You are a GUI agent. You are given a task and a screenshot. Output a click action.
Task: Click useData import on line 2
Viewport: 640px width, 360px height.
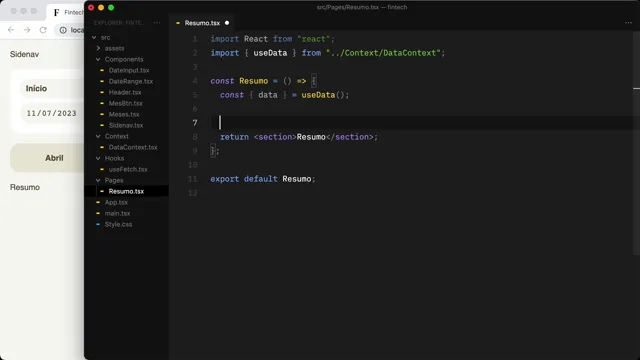click(x=270, y=53)
